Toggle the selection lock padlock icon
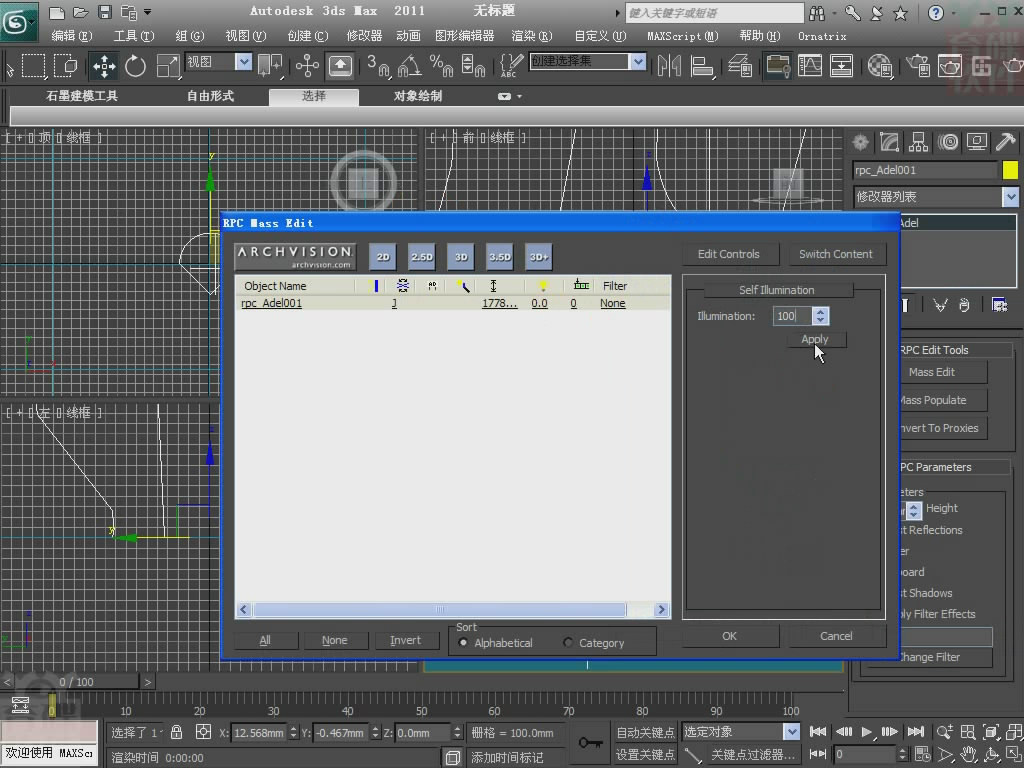The width and height of the screenshot is (1024, 768). click(x=176, y=732)
